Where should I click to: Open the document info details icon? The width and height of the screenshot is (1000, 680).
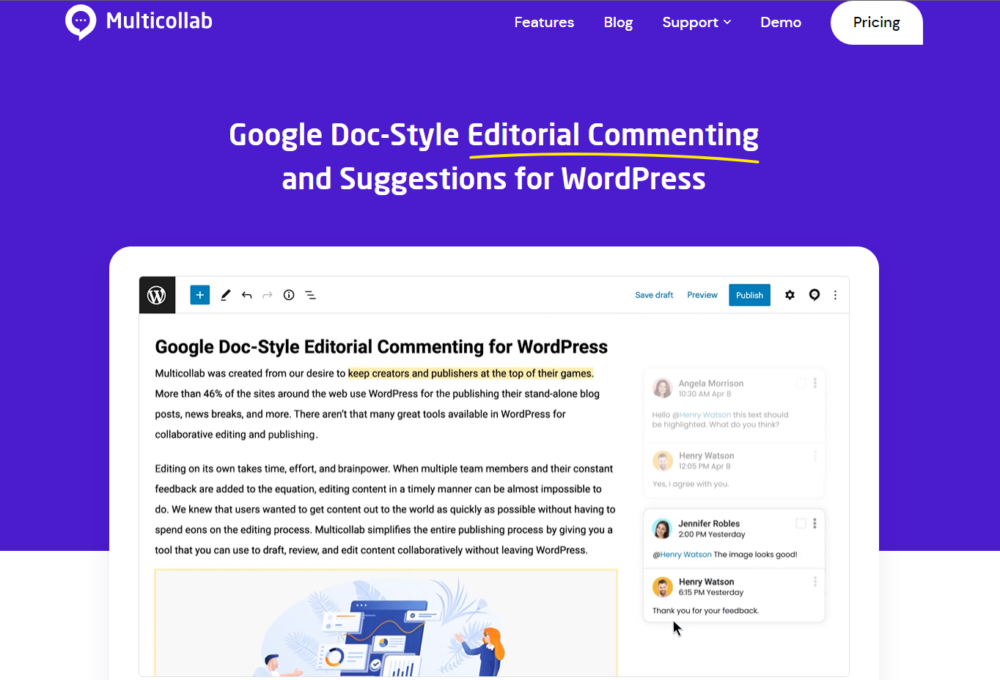289,295
